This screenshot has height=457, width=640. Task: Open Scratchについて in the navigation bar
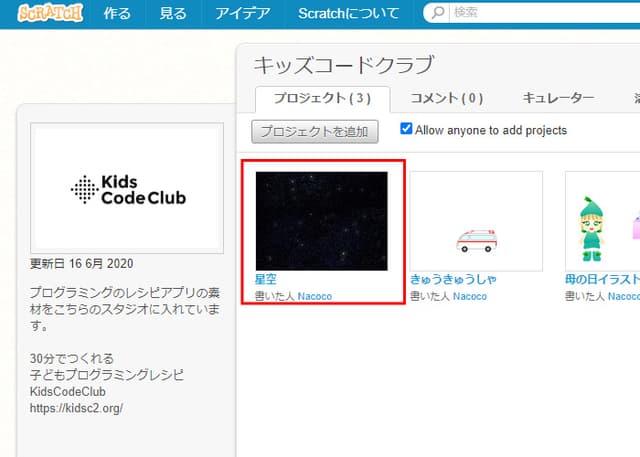click(x=348, y=14)
